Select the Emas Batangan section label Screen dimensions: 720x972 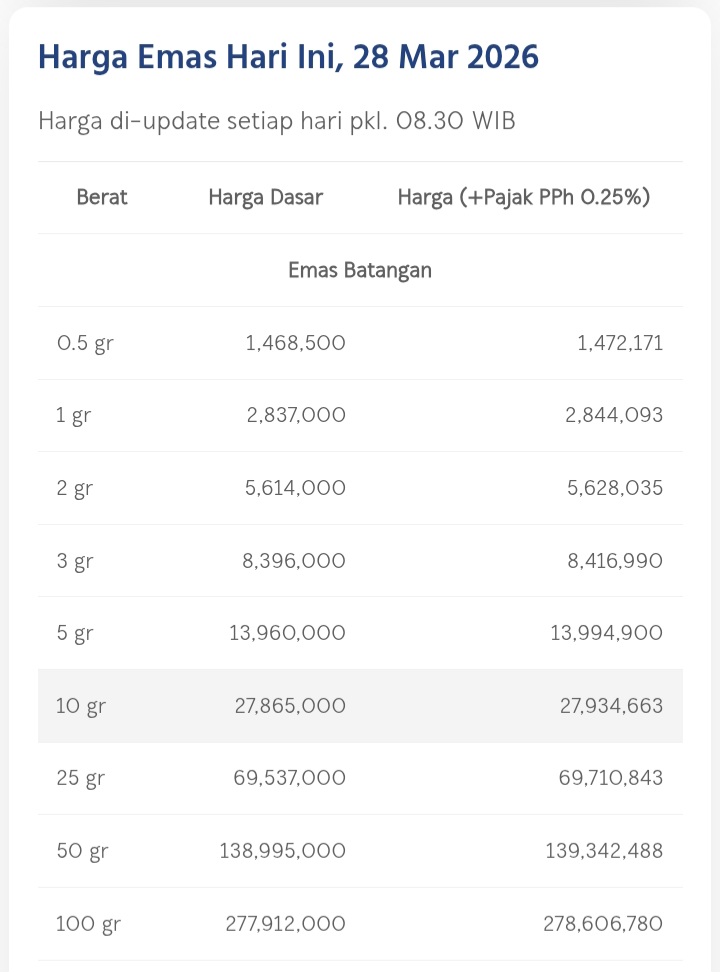360,270
